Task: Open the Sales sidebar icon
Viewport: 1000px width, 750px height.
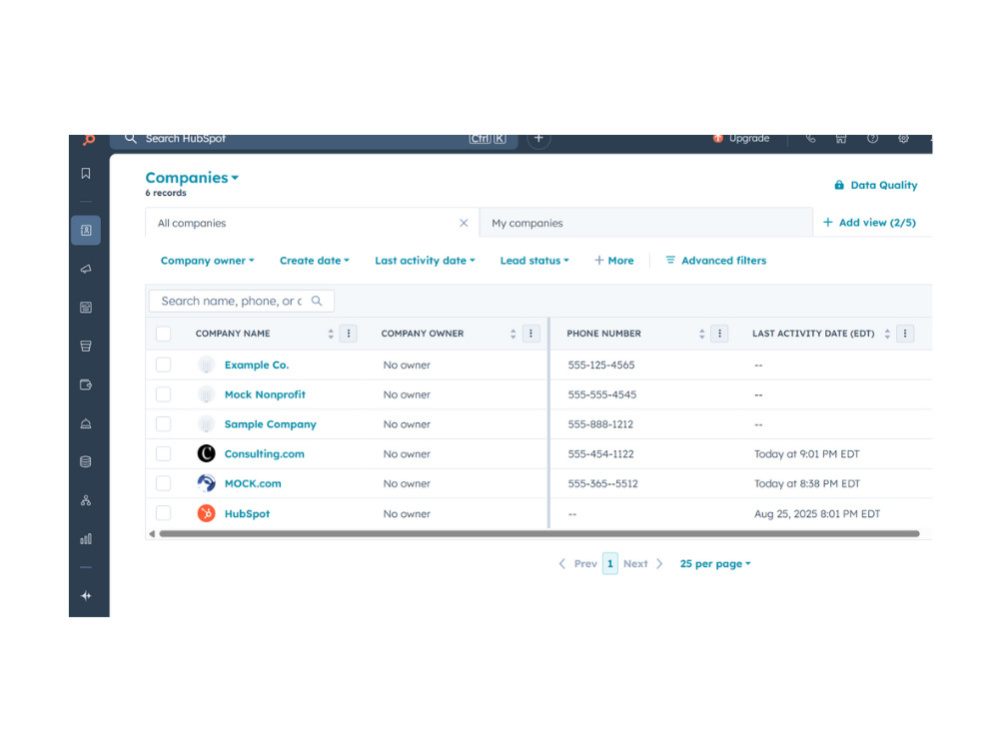Action: coord(85,346)
